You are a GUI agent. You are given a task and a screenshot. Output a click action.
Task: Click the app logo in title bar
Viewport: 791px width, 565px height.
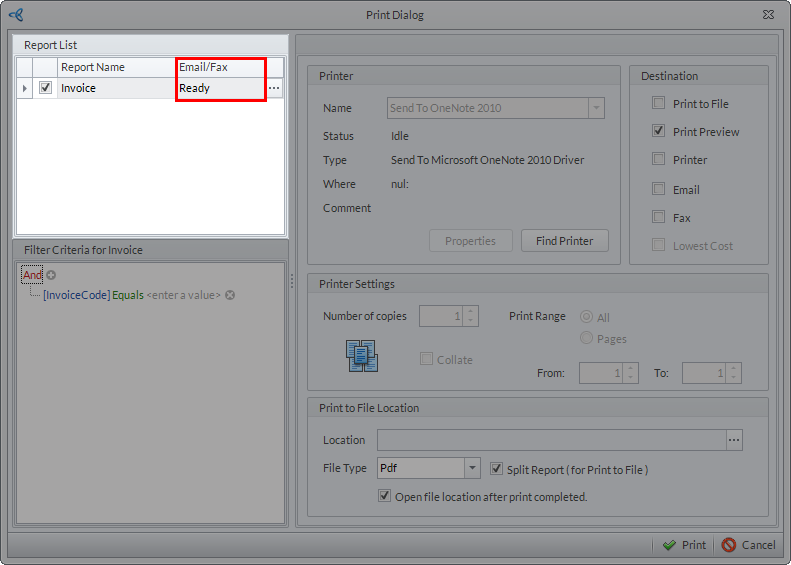(x=16, y=14)
